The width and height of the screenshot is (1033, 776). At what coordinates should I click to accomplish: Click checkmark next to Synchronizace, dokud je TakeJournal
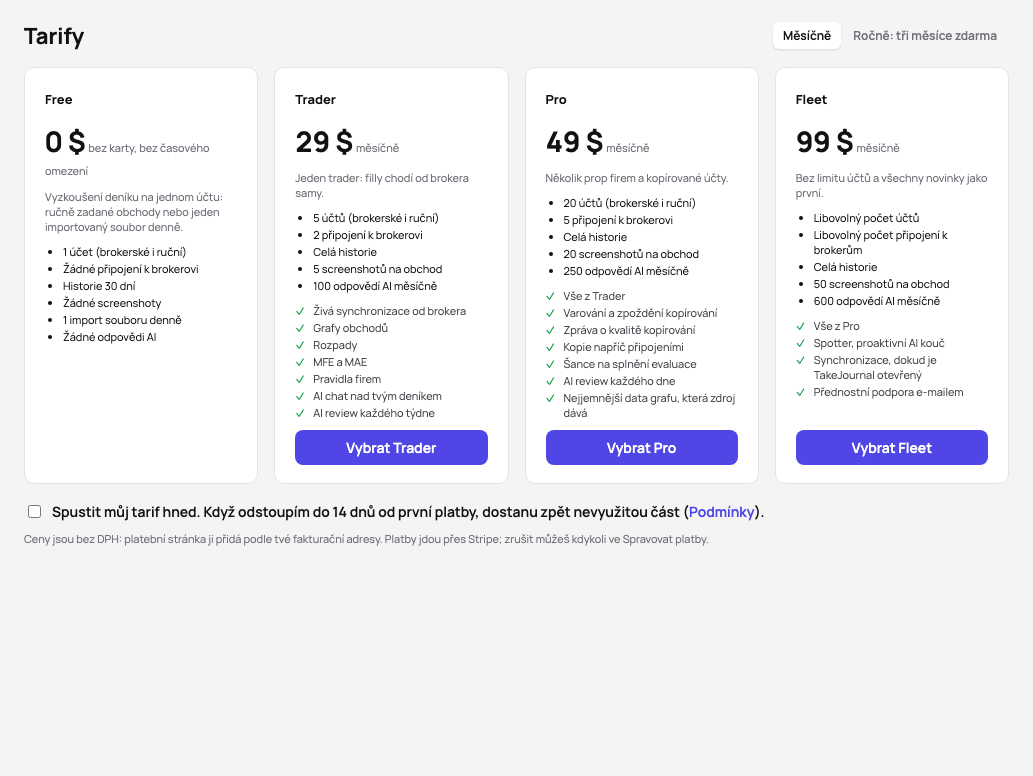[800, 361]
